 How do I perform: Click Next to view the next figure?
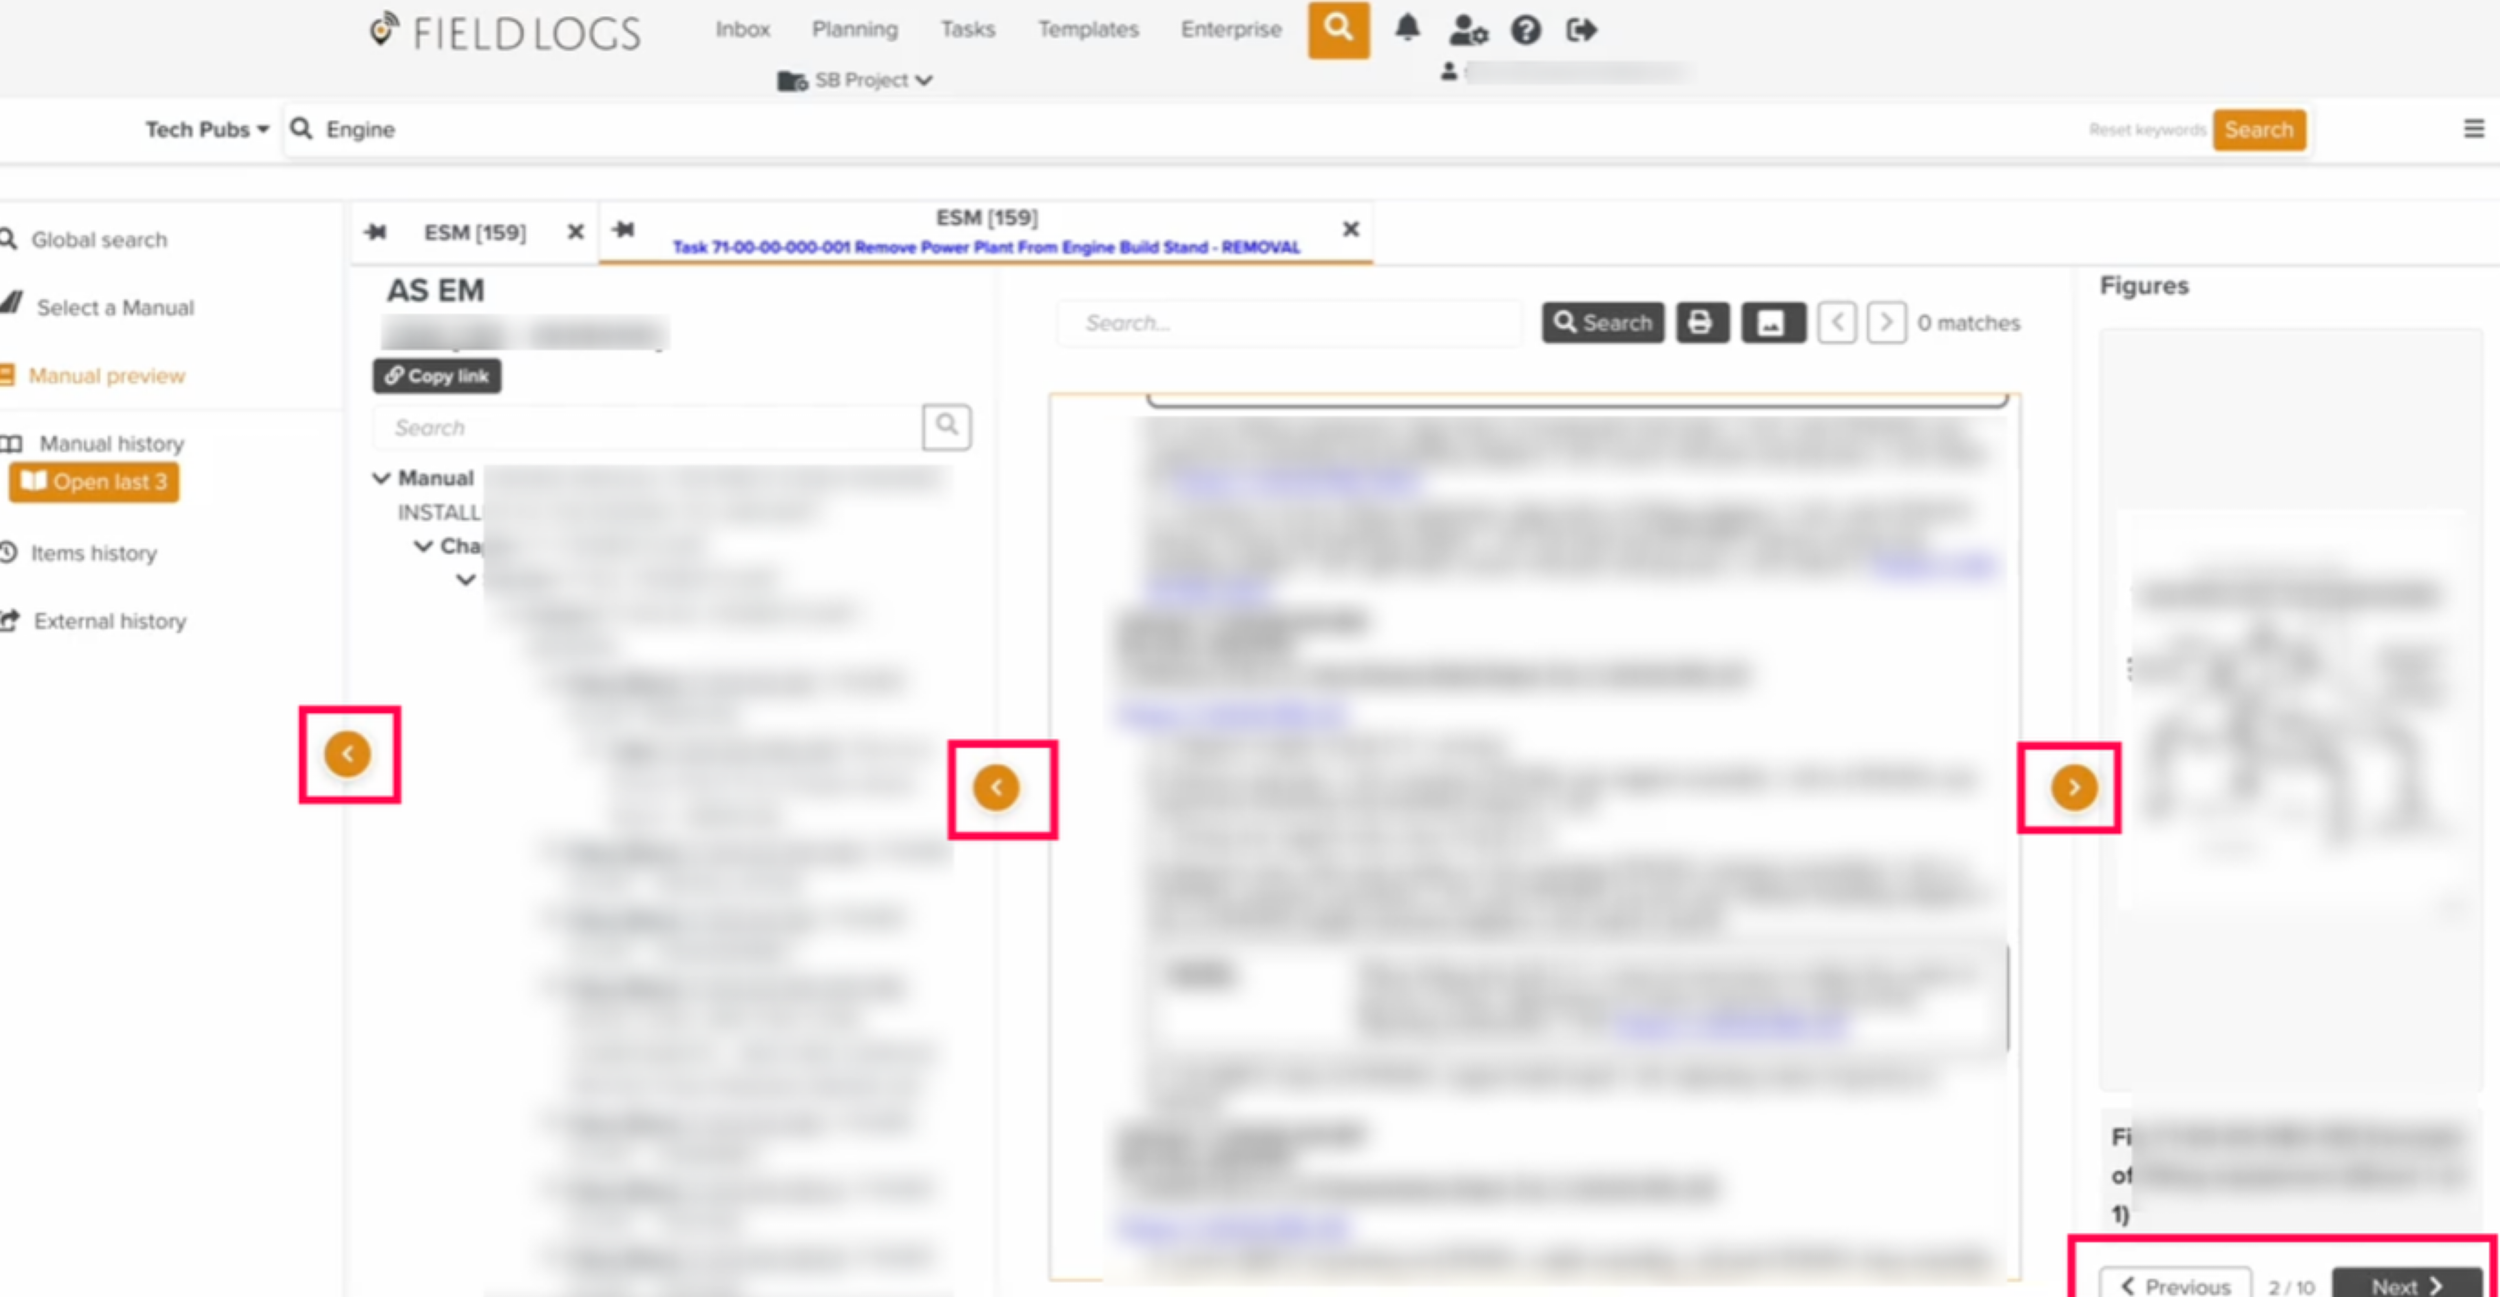click(x=2406, y=1285)
